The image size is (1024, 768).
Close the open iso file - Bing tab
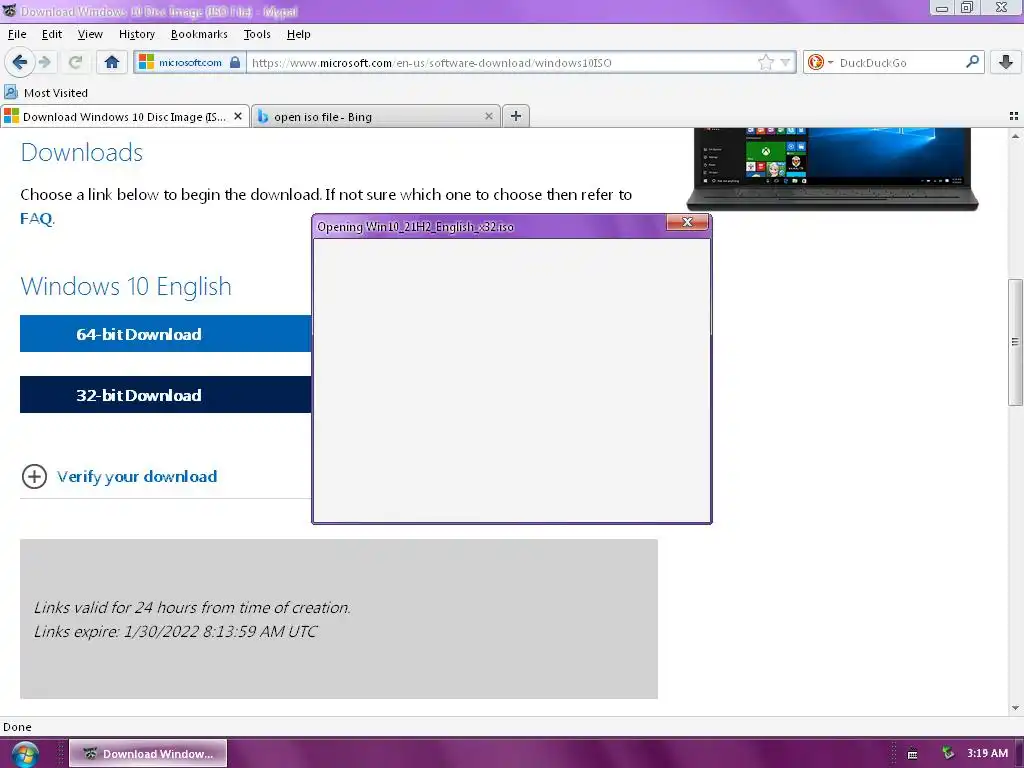pyautogui.click(x=488, y=116)
